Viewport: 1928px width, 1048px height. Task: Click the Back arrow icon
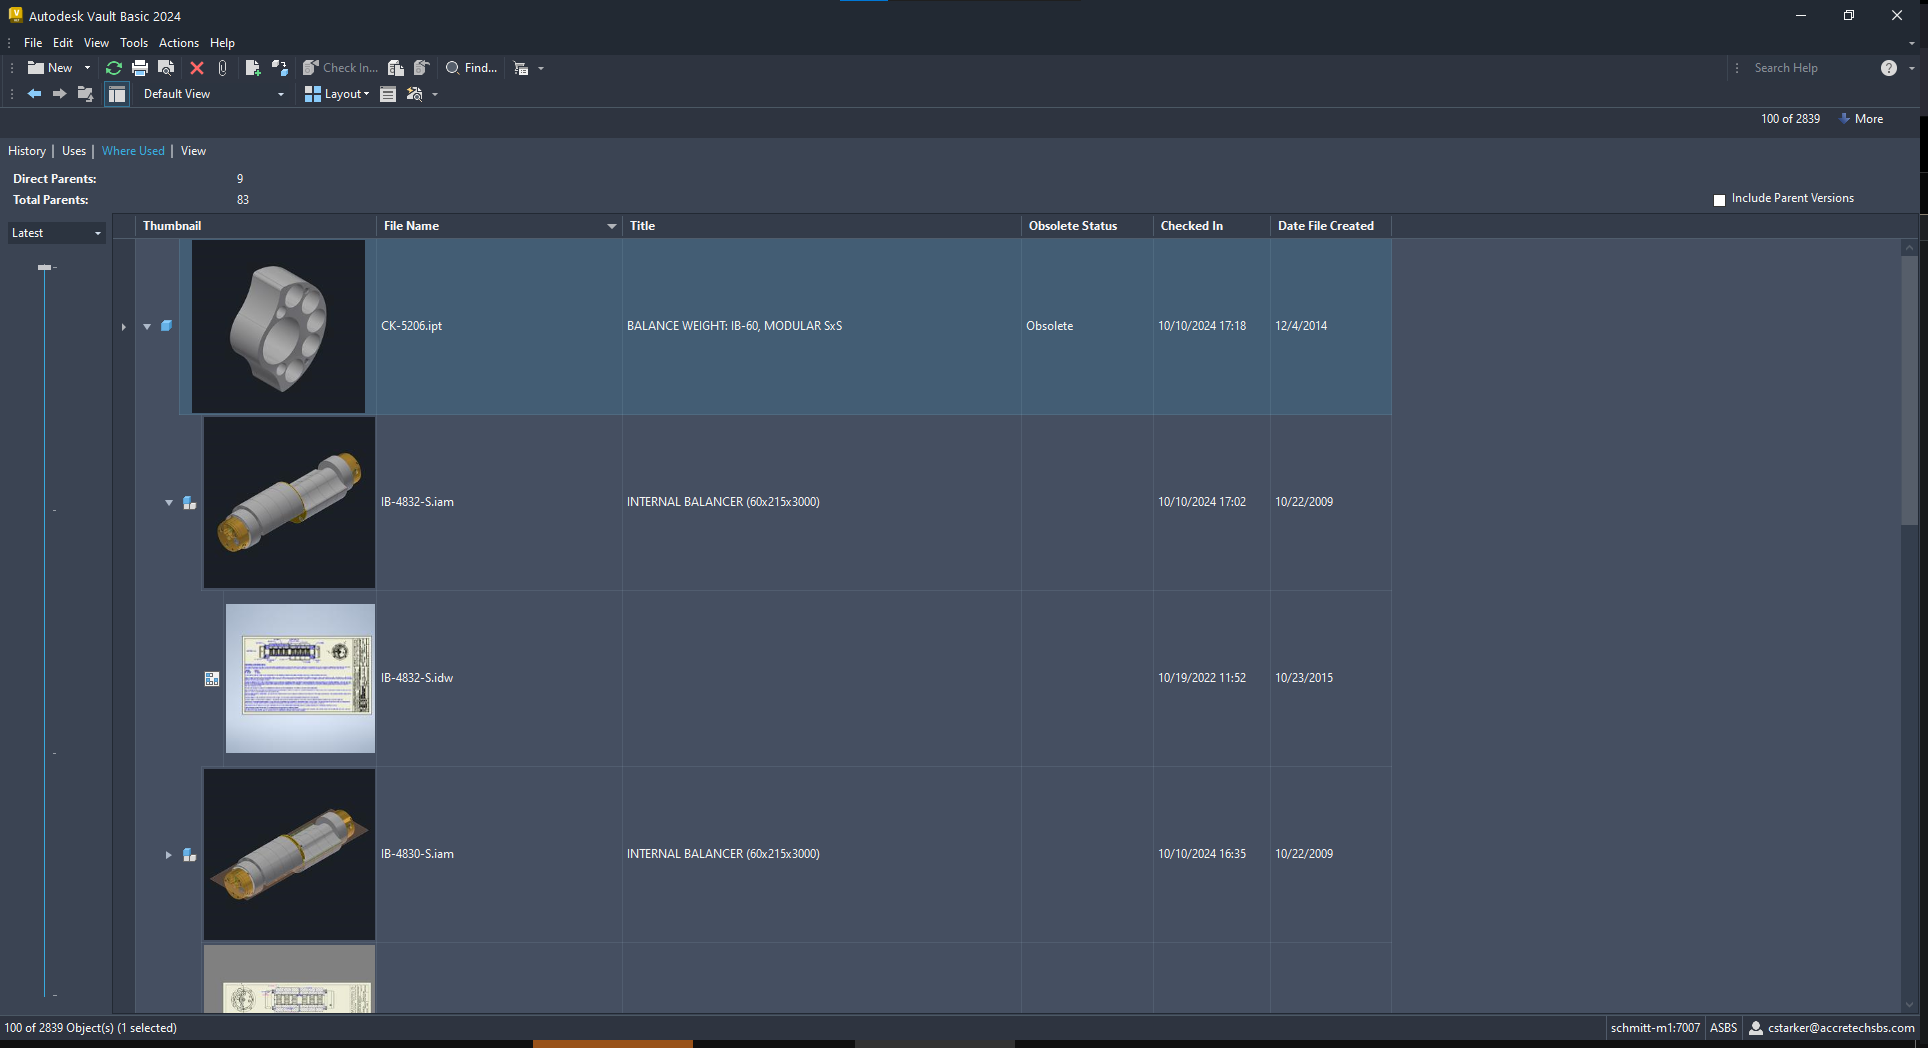point(34,94)
